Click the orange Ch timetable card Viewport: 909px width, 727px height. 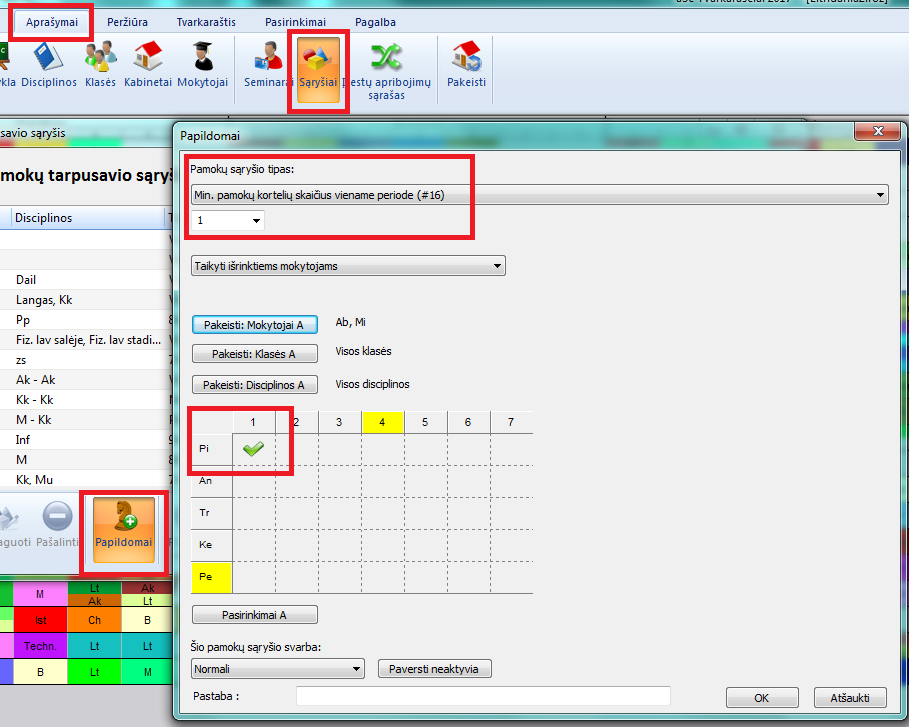[94, 620]
